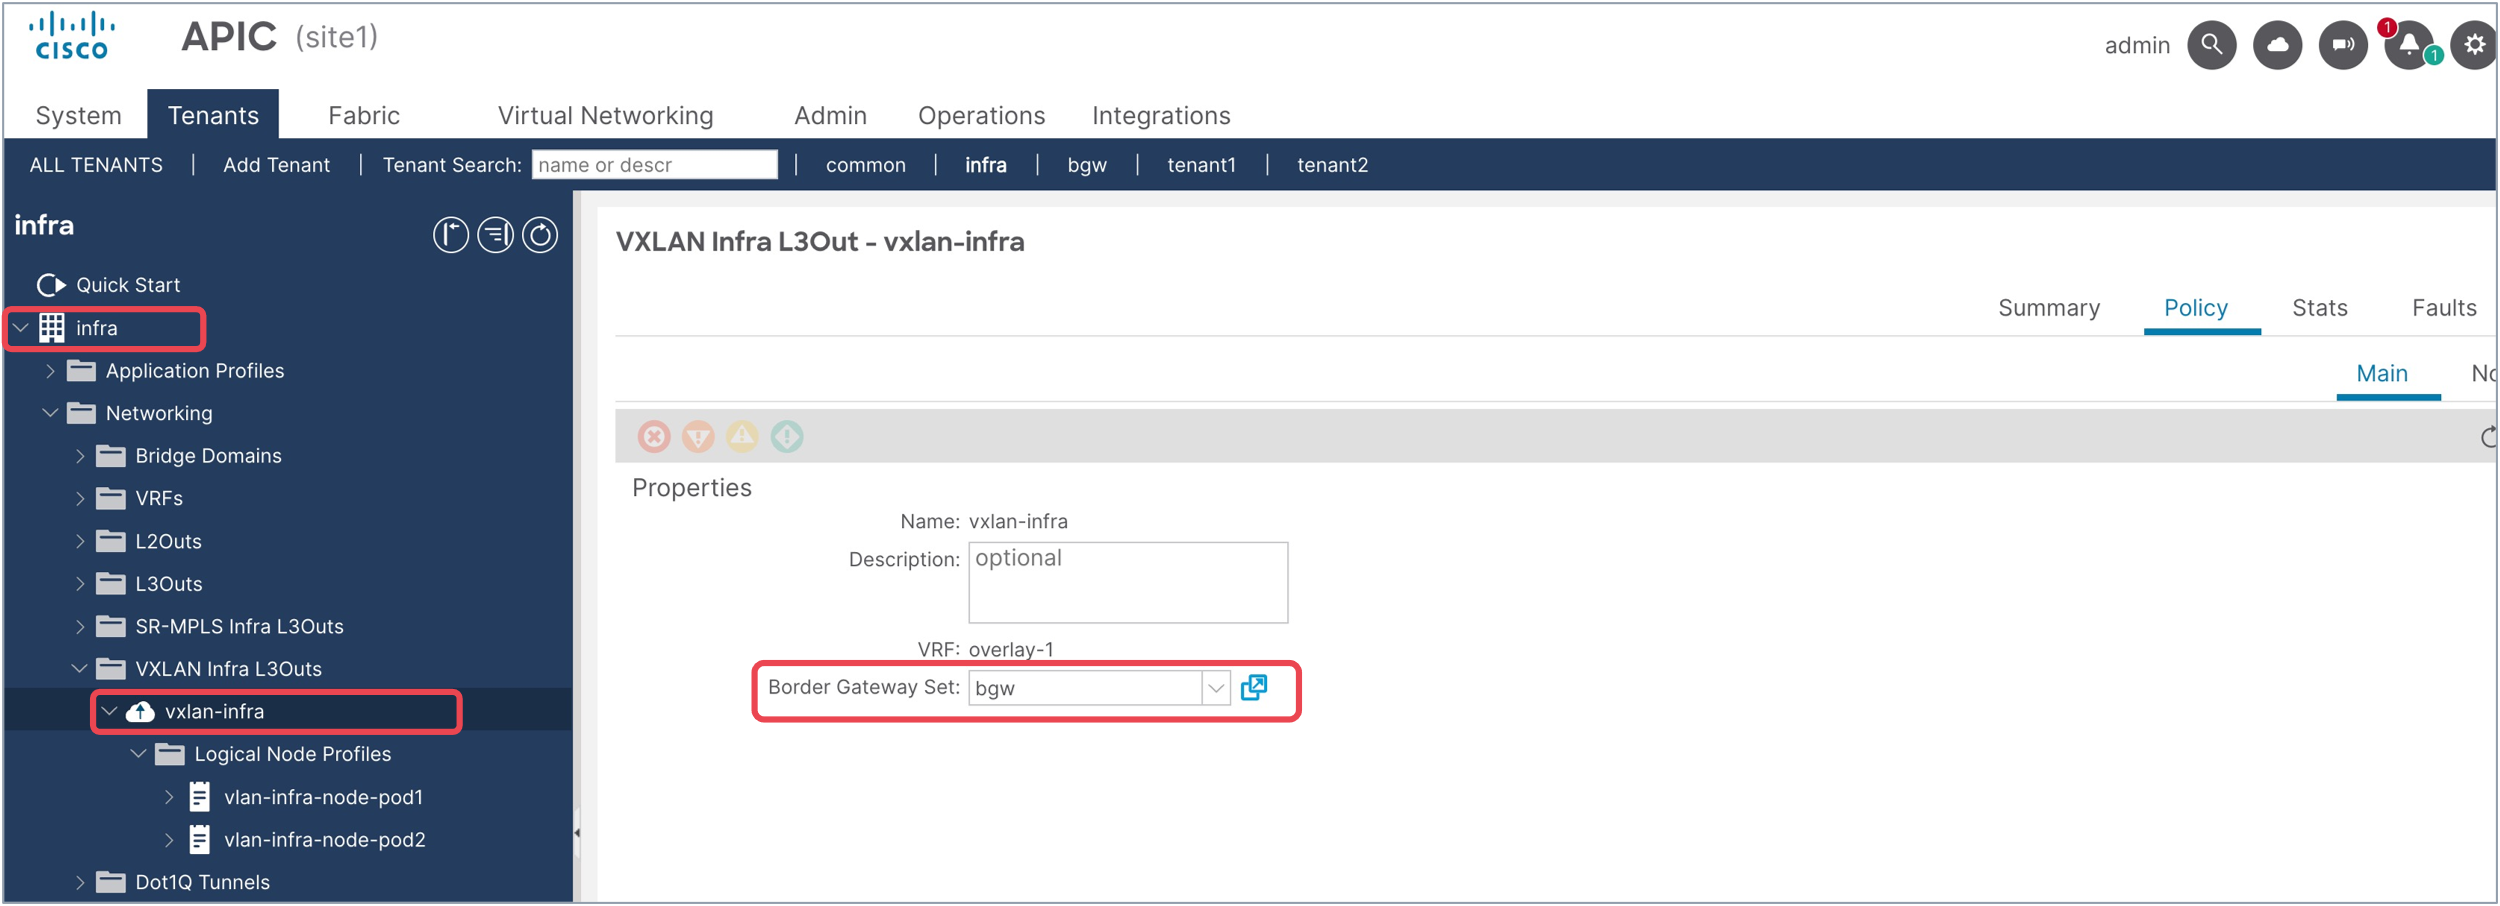The height and width of the screenshot is (906, 2500).
Task: Click the Dot1Q Tunnels folder icon
Action: 111,882
